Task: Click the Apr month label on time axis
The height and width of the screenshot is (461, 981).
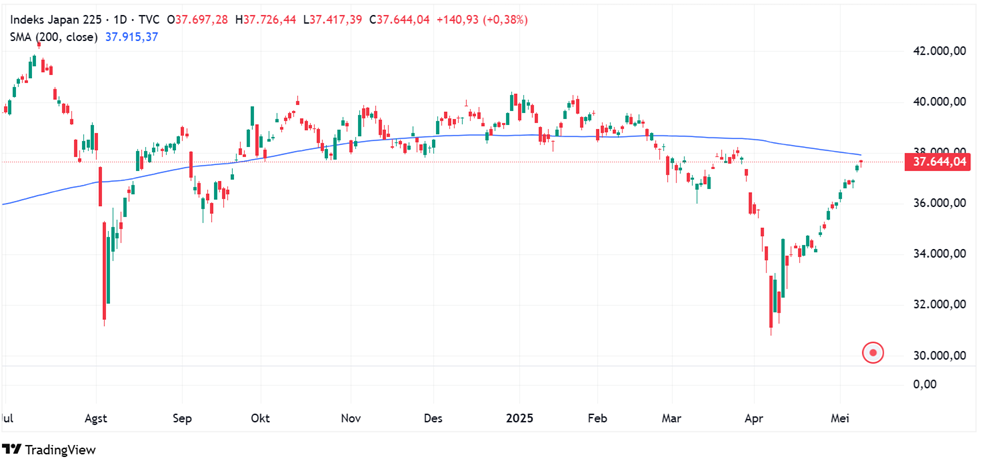Action: (754, 418)
